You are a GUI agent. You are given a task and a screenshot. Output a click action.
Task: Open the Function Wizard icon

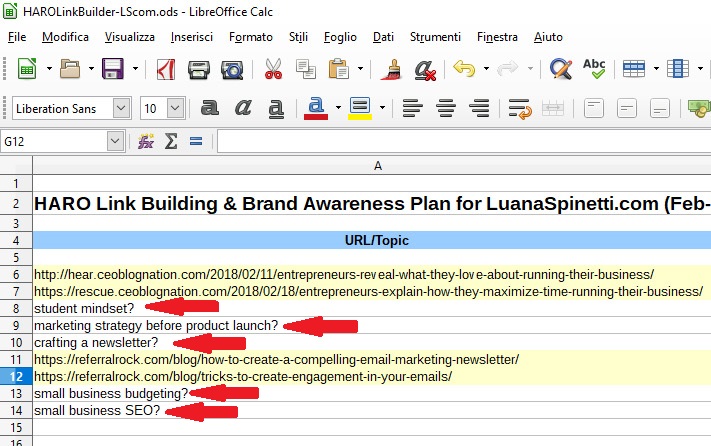click(x=146, y=142)
